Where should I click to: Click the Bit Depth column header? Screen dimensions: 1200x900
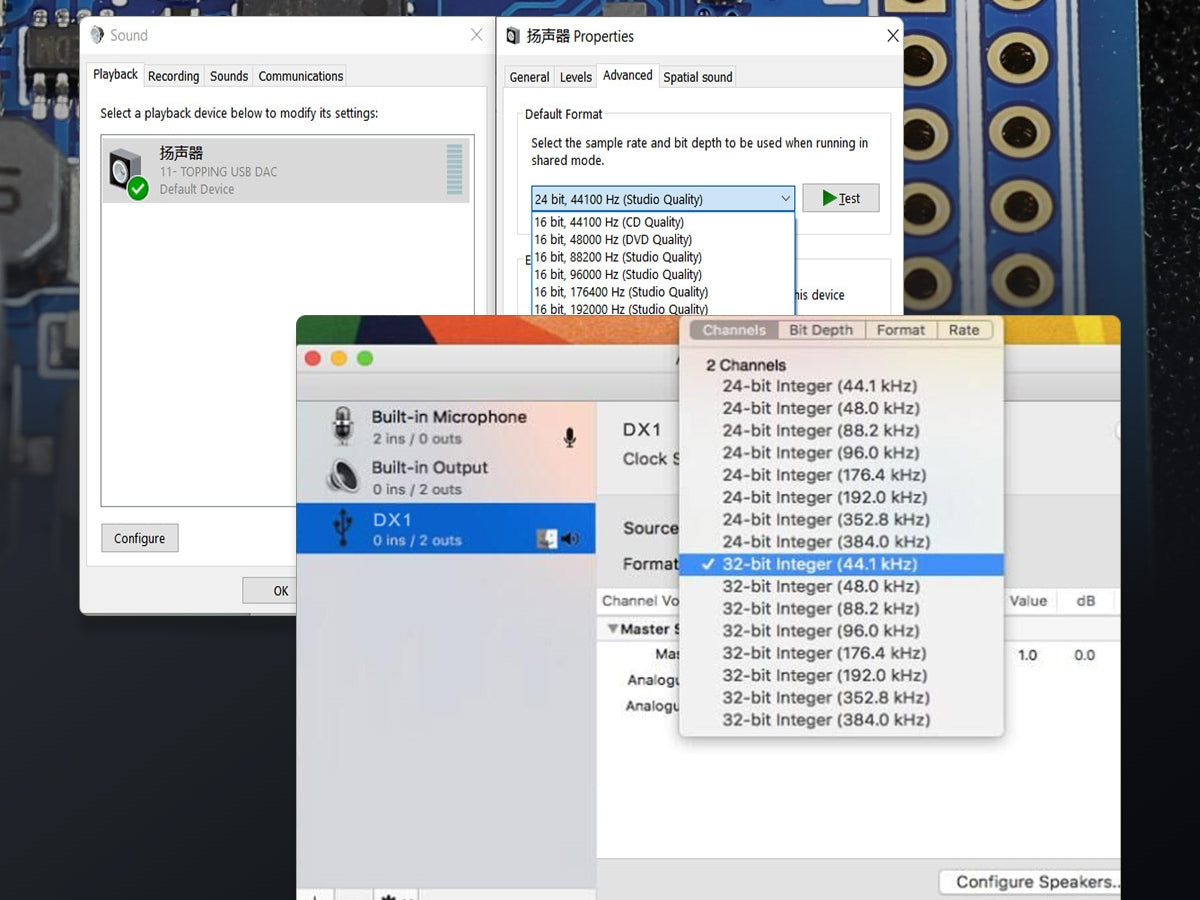coord(820,330)
